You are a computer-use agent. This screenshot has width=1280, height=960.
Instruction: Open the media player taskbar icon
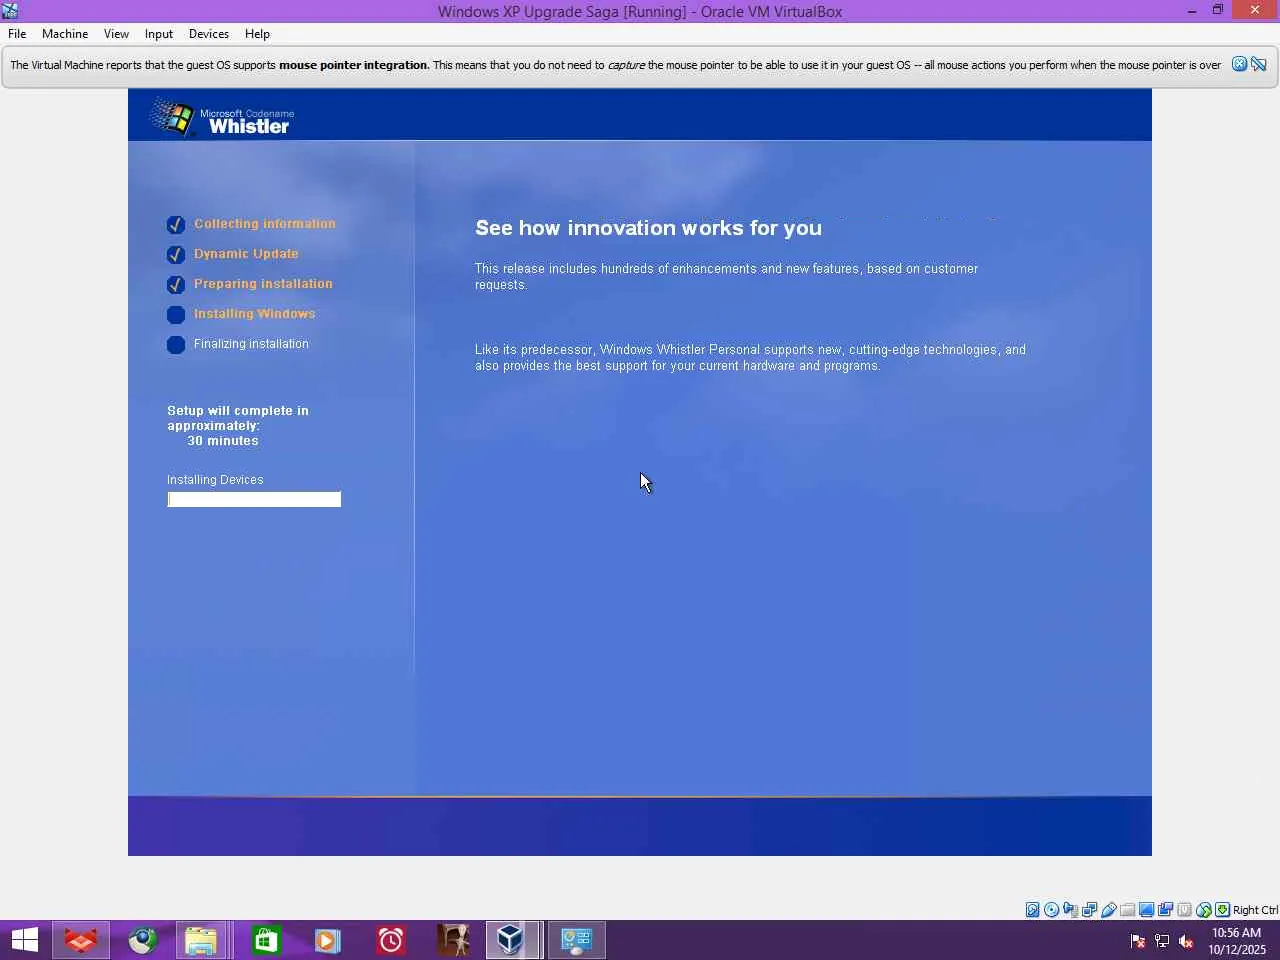(327, 940)
